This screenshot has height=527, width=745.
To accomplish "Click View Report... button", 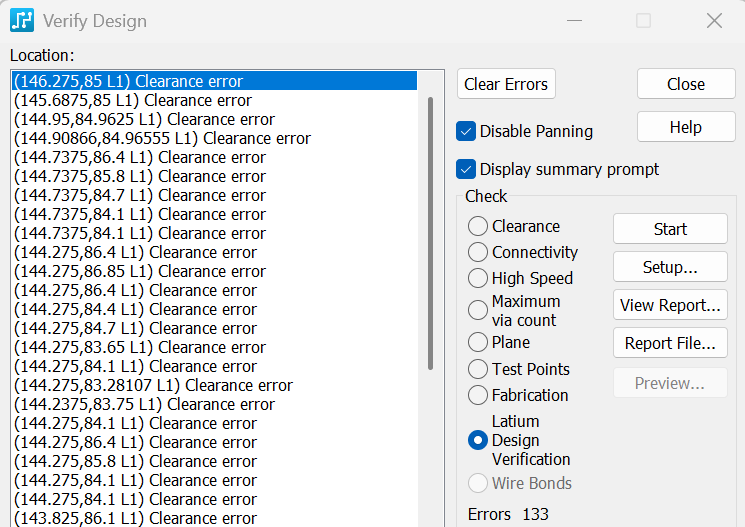I will (670, 305).
